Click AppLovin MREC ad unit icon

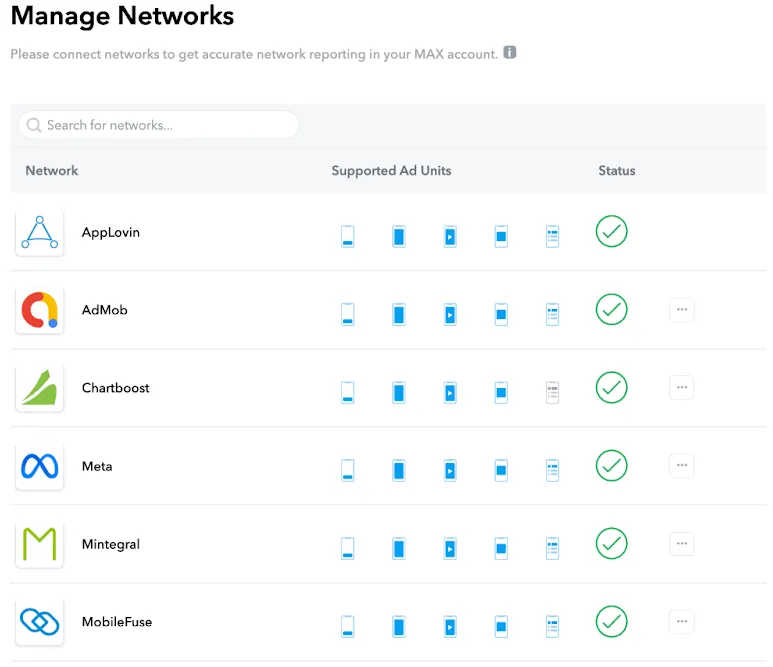(501, 236)
